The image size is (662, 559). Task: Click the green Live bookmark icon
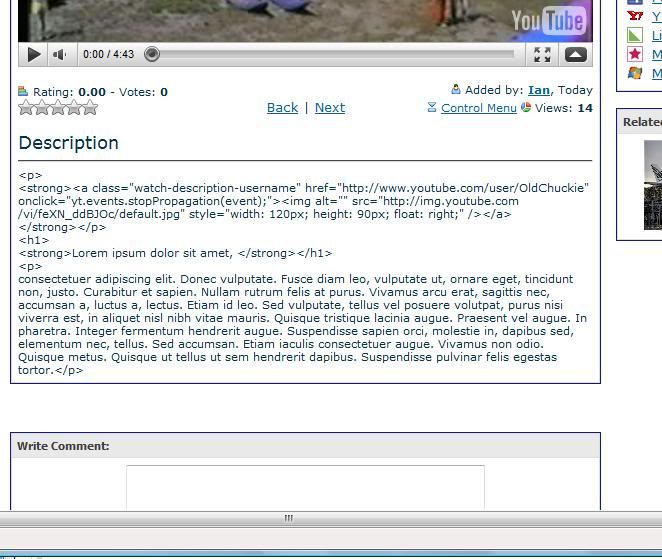coord(635,35)
